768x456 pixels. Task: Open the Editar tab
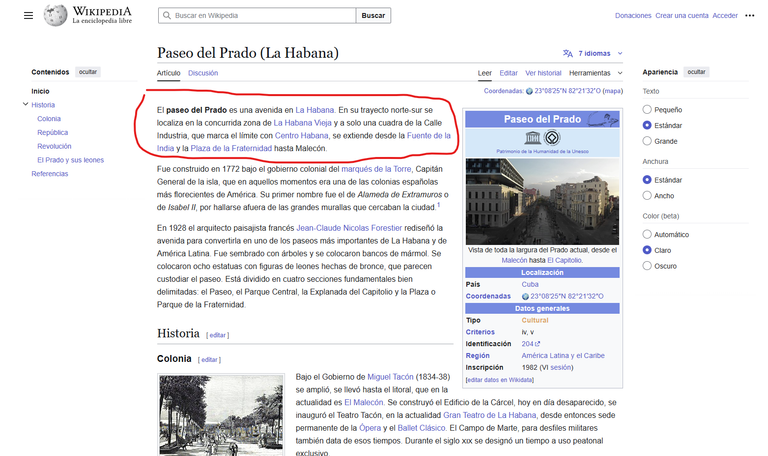[508, 73]
